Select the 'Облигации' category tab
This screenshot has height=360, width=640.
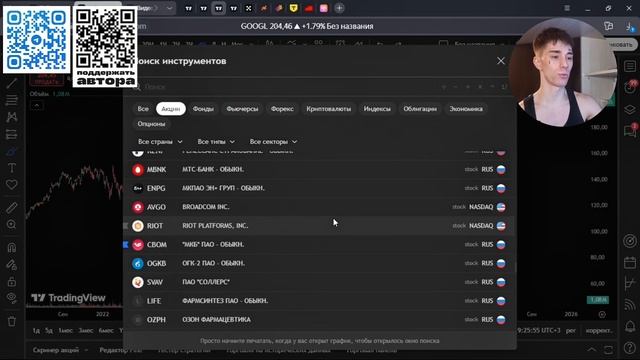(420, 109)
